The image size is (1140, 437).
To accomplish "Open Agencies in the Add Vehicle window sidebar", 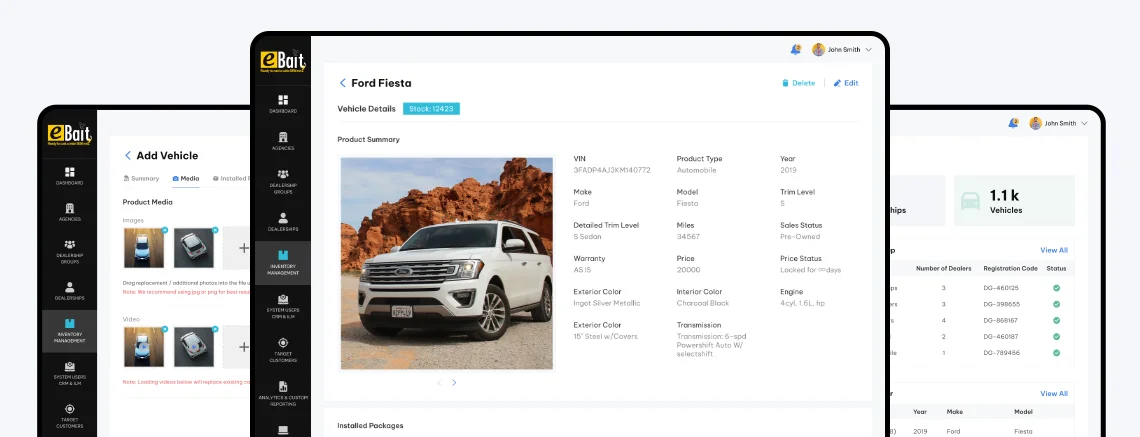I will [x=70, y=212].
